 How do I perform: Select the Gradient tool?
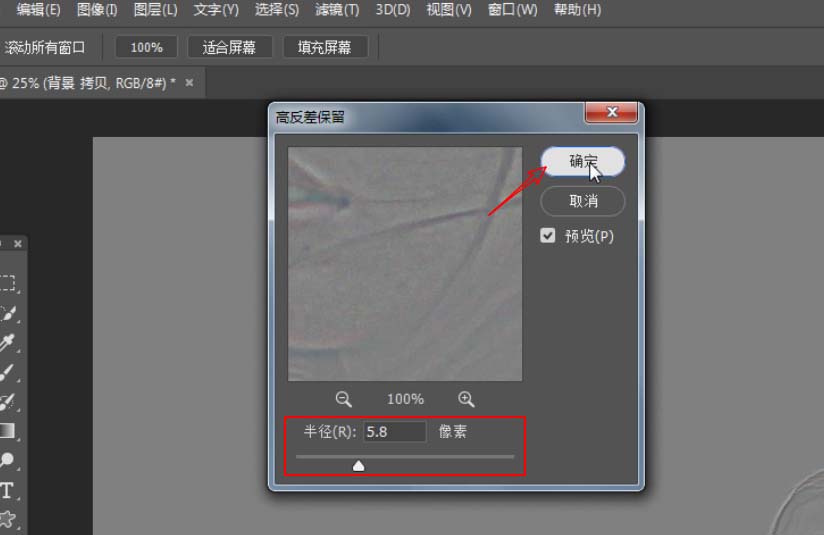[7, 431]
